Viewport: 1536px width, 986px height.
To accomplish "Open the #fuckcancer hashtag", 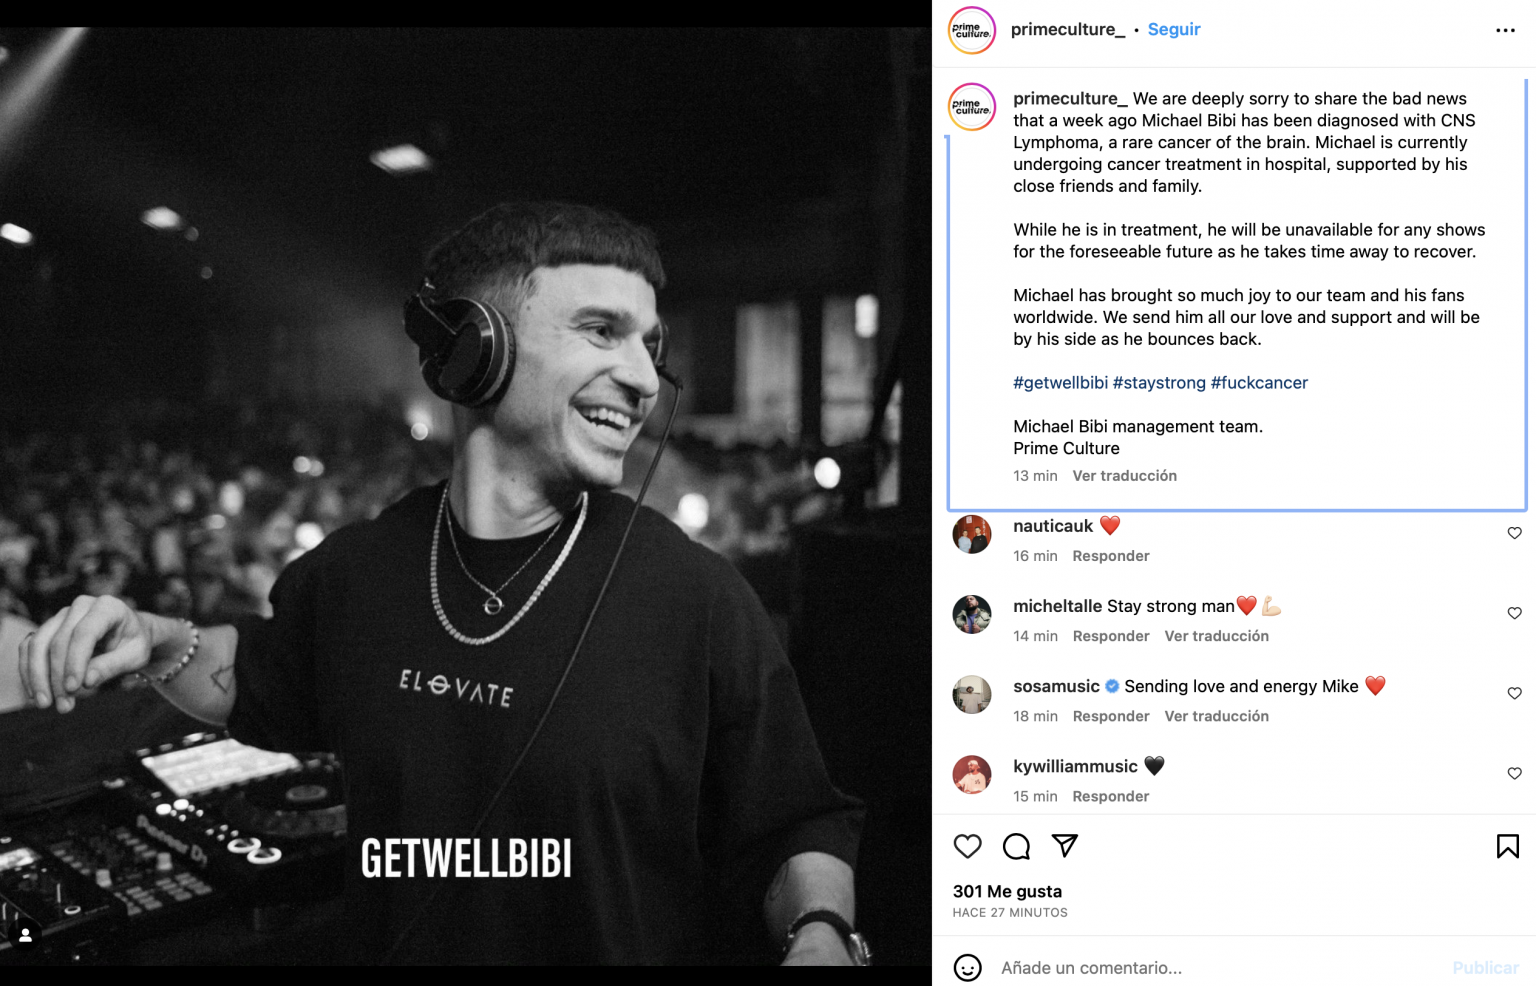I will (x=1259, y=383).
